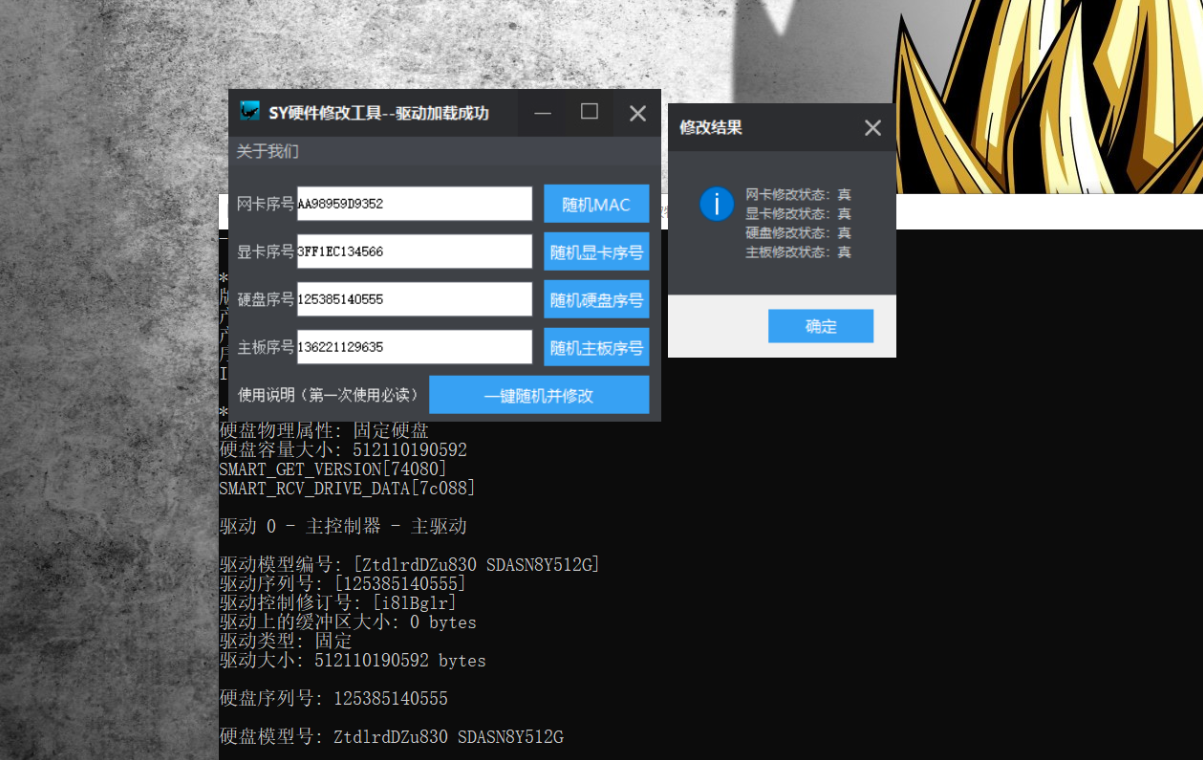This screenshot has width=1203, height=760.
Task: Open the 关于我们 menu
Action: [267, 152]
